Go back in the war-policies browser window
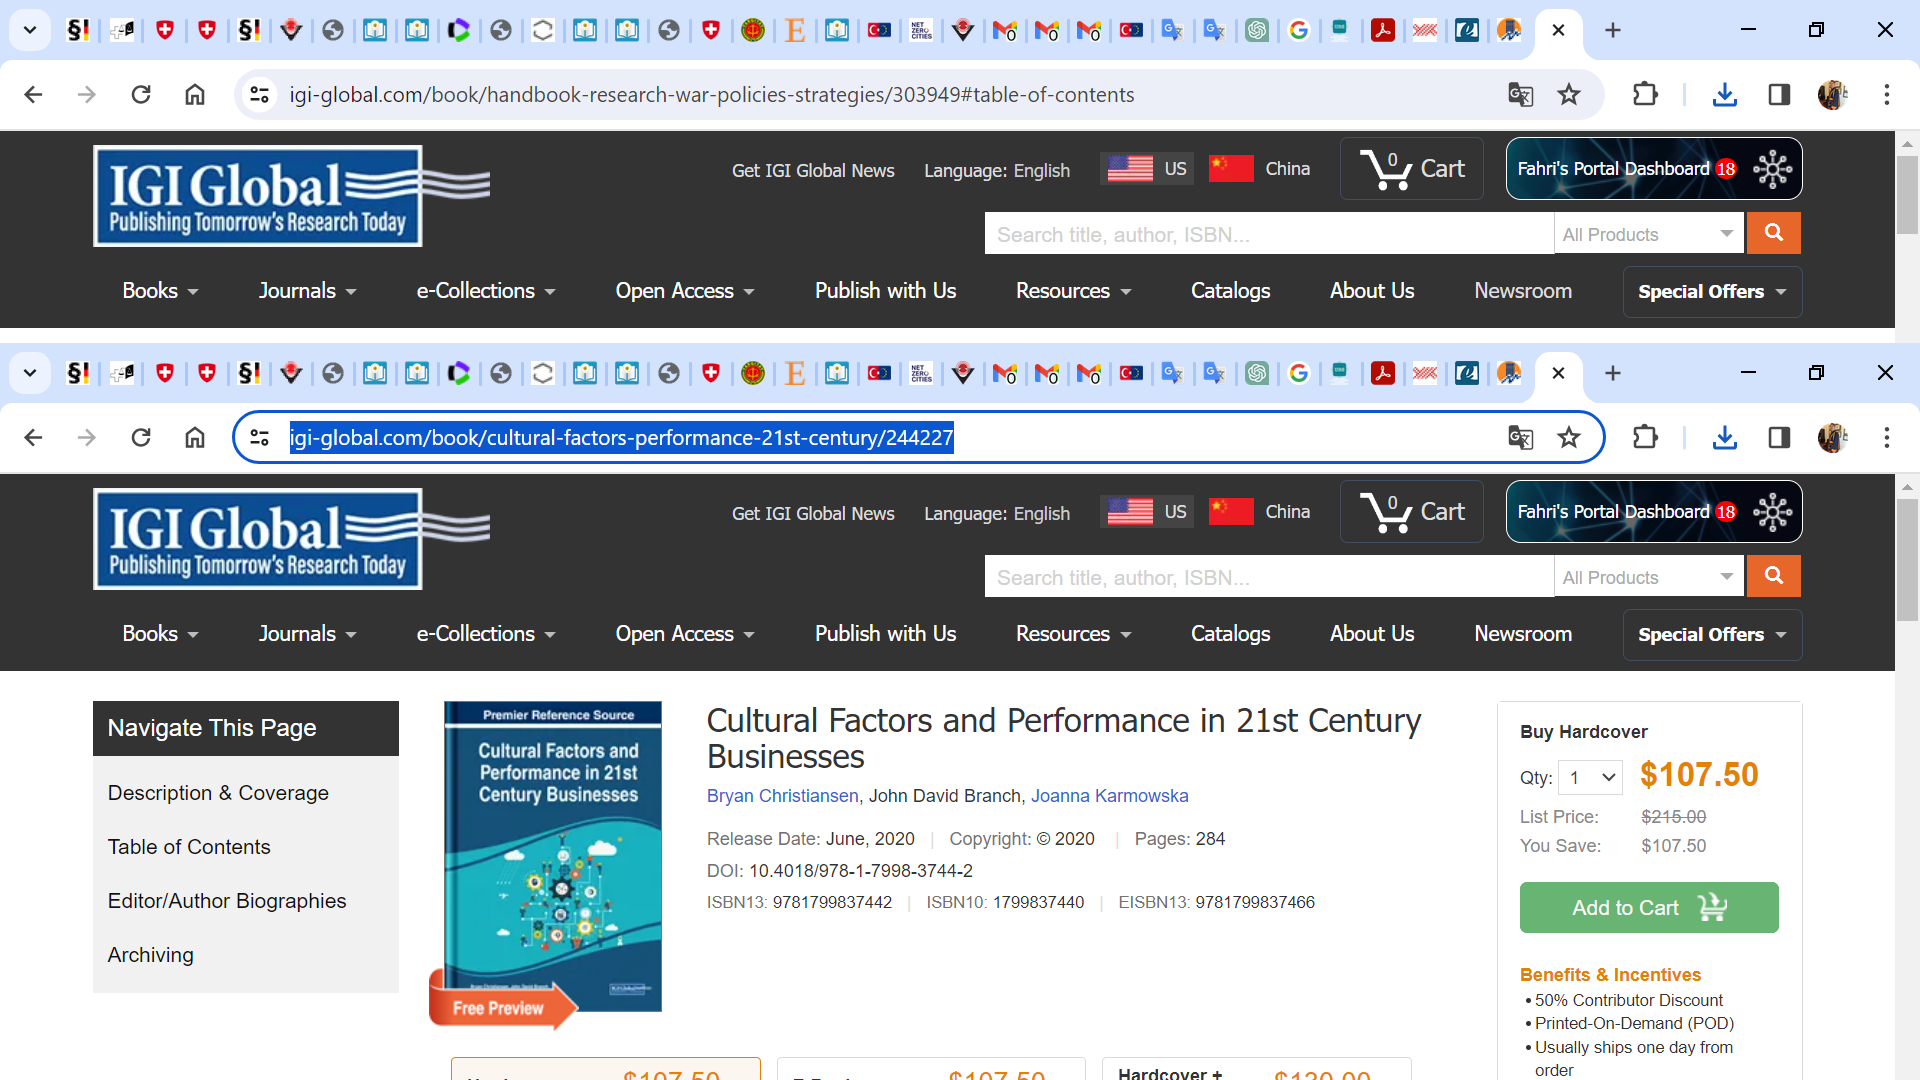This screenshot has height=1080, width=1920. point(33,94)
